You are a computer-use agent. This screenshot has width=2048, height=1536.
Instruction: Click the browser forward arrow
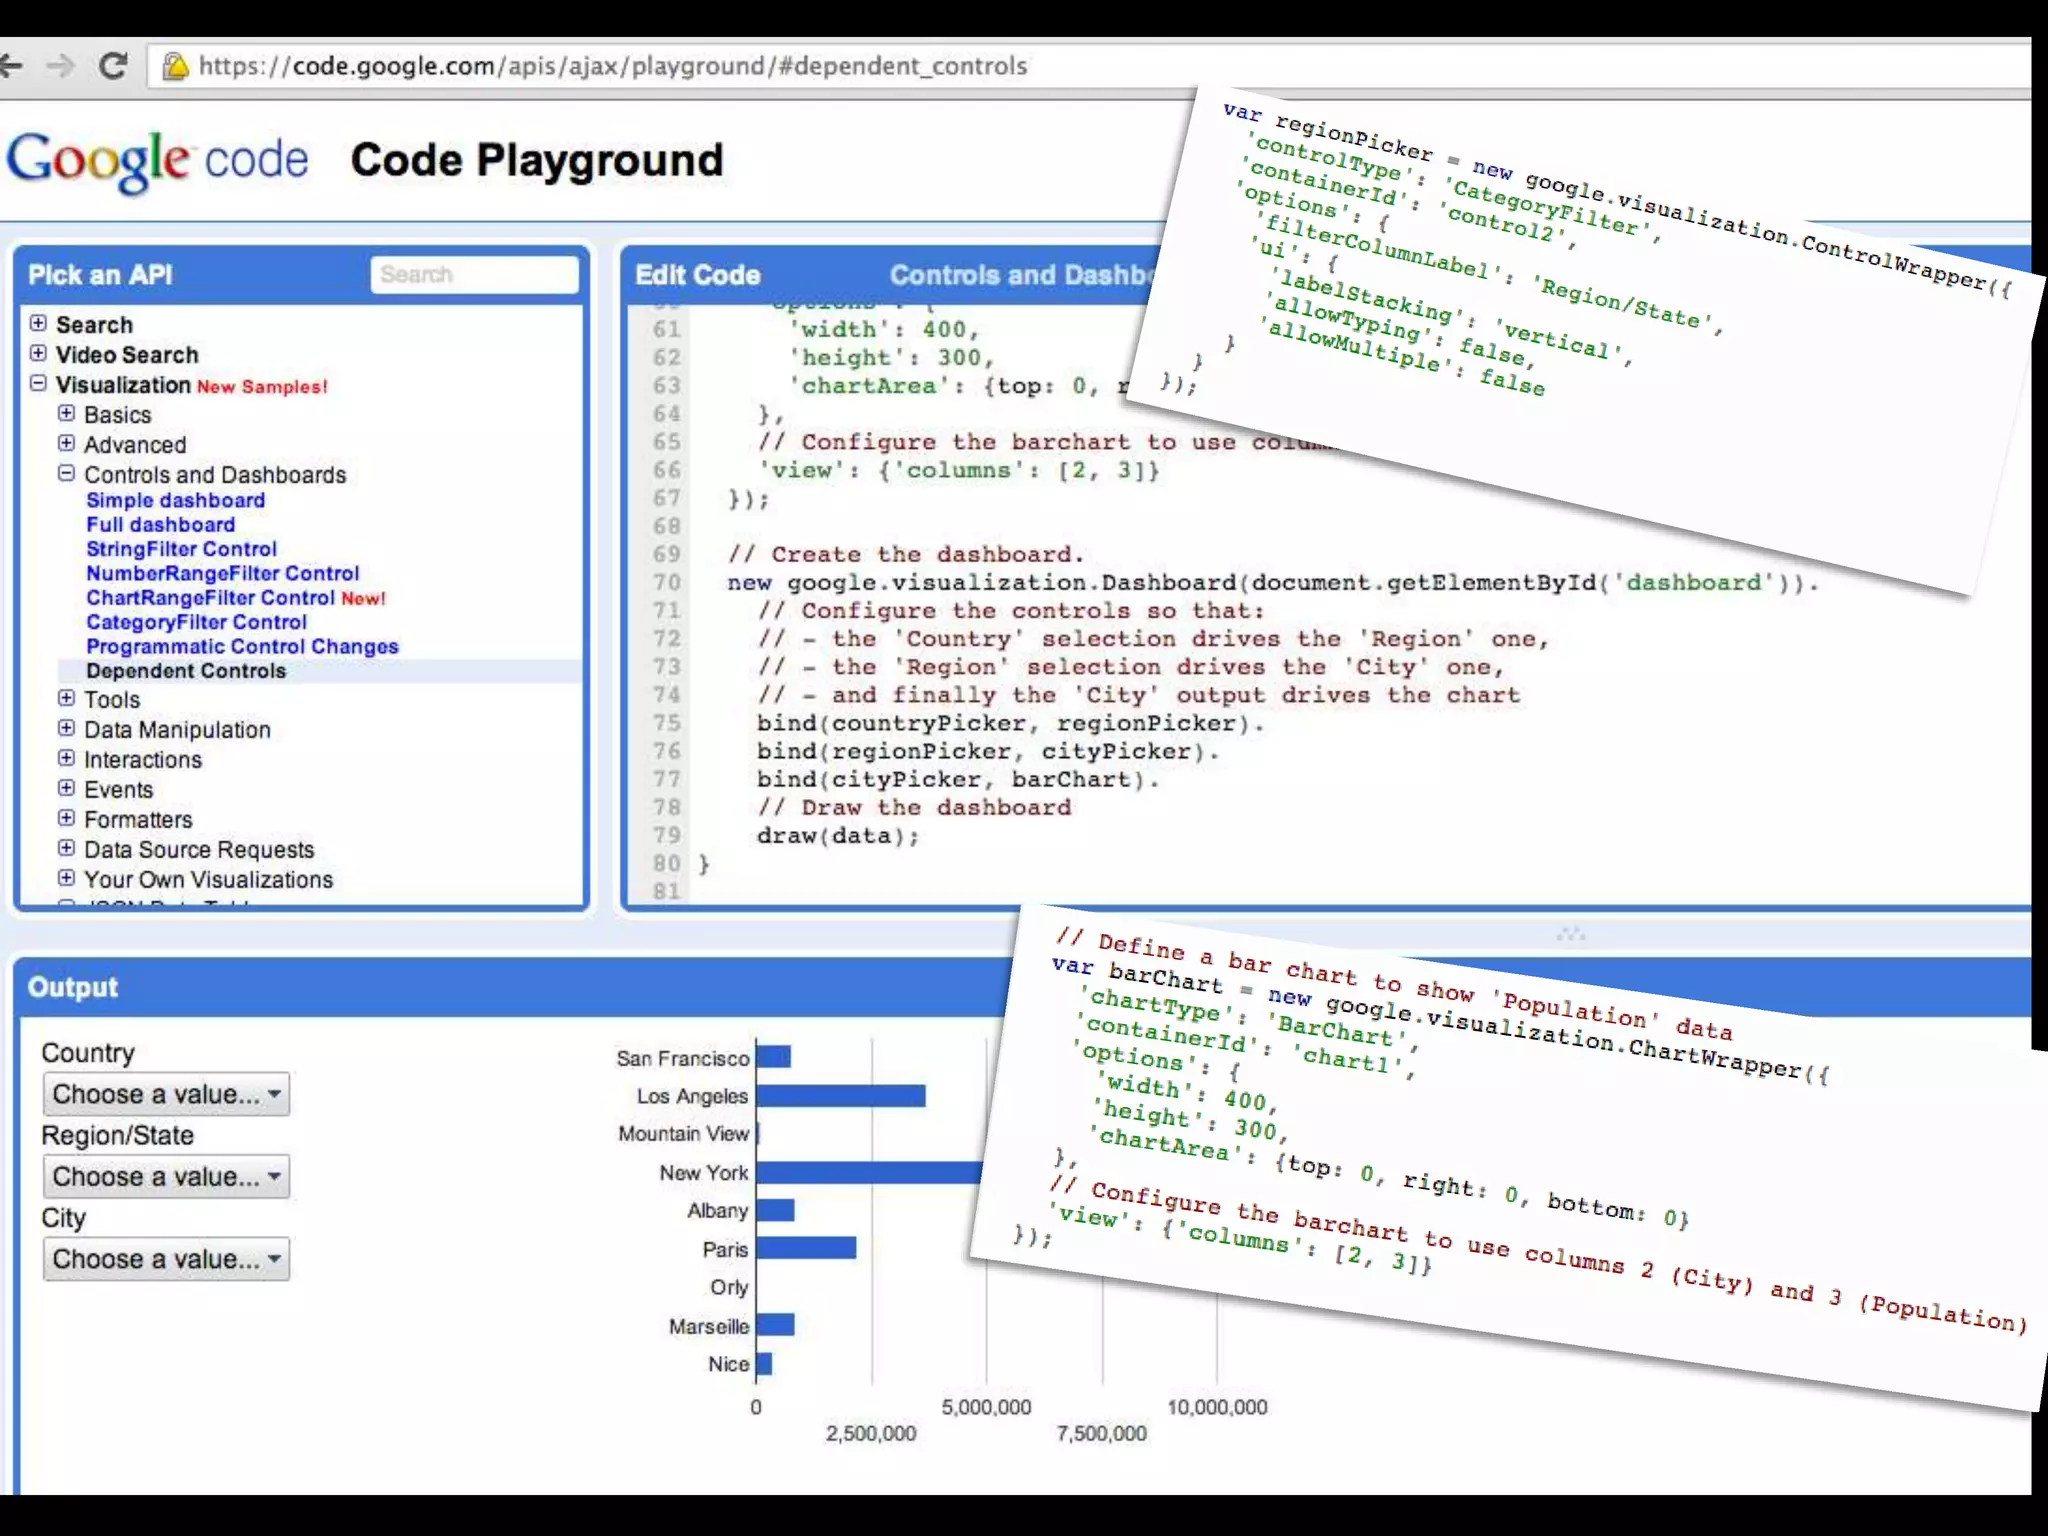tap(61, 66)
